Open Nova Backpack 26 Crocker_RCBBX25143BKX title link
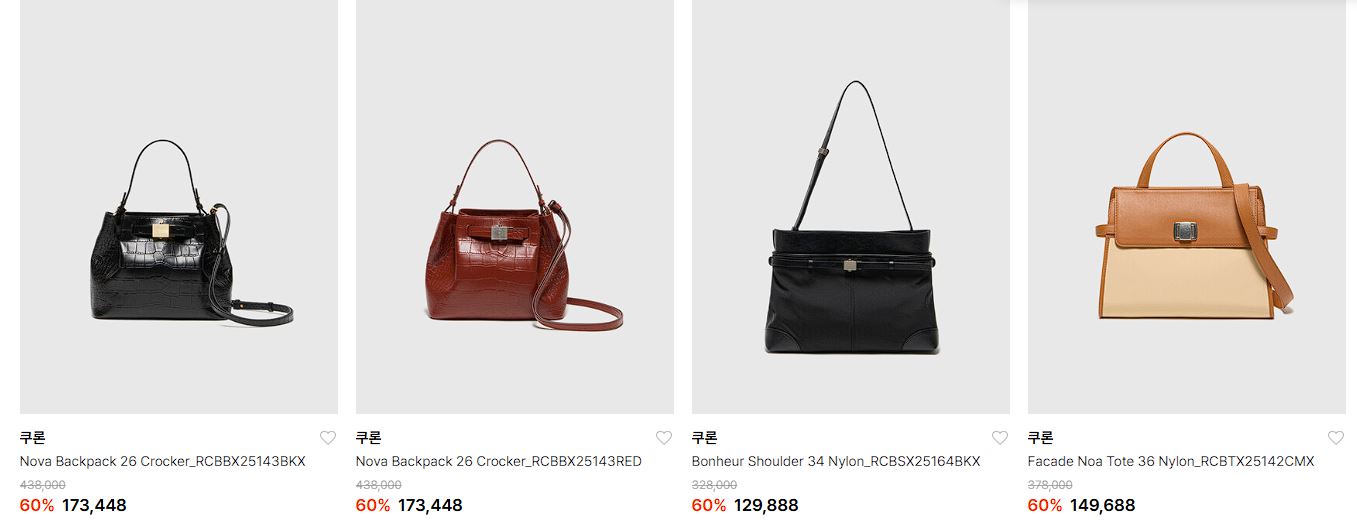 point(163,462)
